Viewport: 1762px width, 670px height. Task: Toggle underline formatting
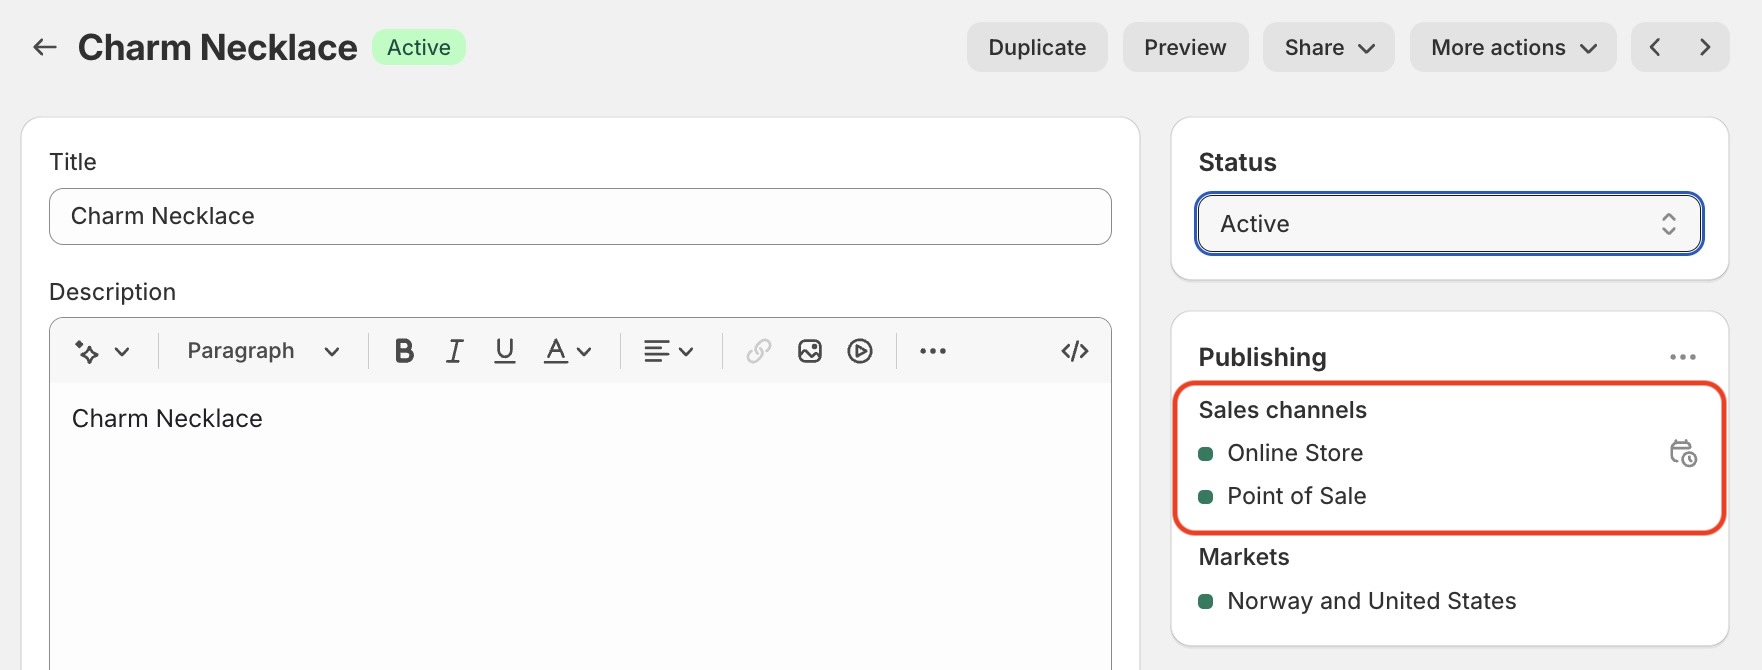coord(505,351)
